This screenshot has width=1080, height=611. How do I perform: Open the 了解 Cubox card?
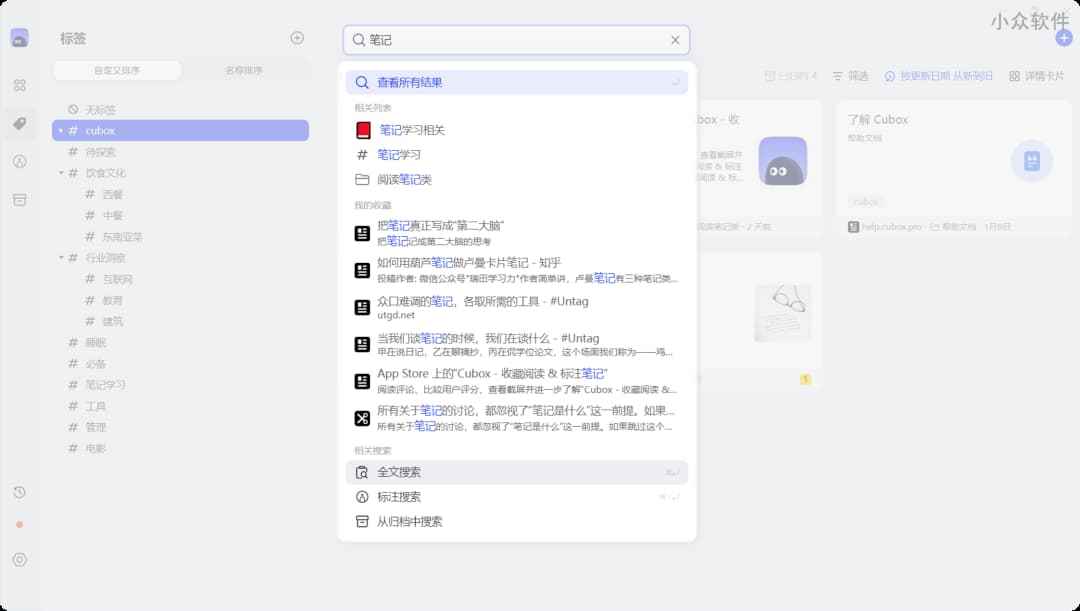point(954,169)
